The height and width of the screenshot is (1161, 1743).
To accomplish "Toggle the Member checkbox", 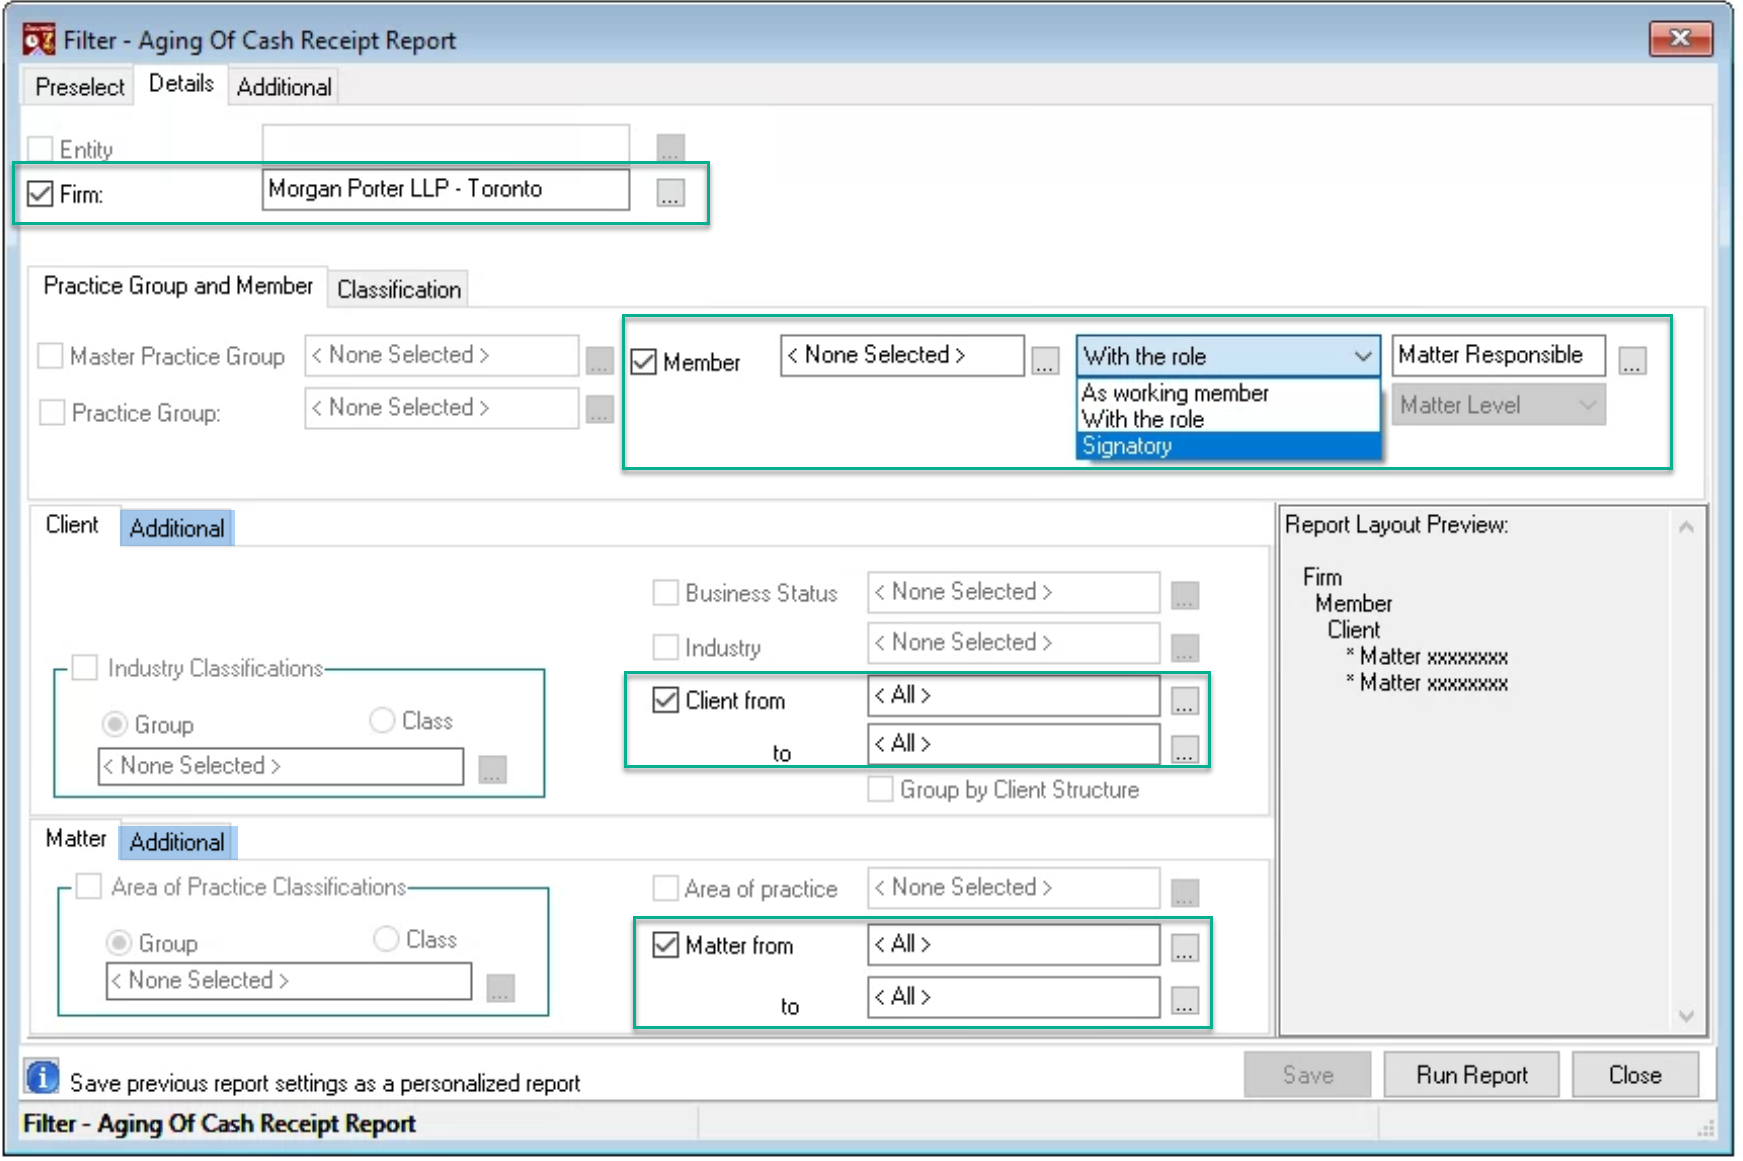I will coord(644,362).
